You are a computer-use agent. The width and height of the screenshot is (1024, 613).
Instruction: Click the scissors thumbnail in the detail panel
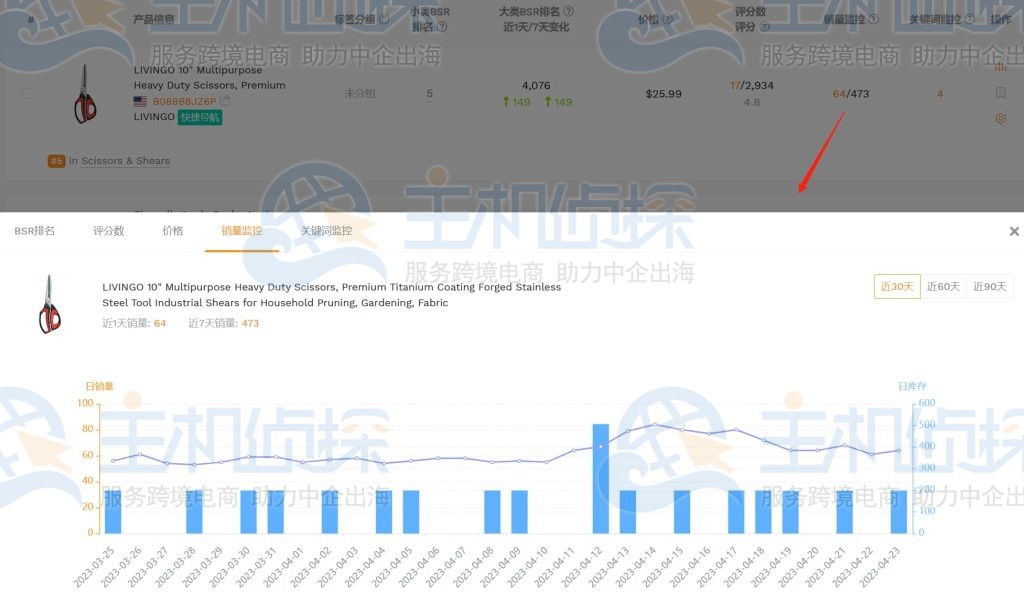point(50,304)
